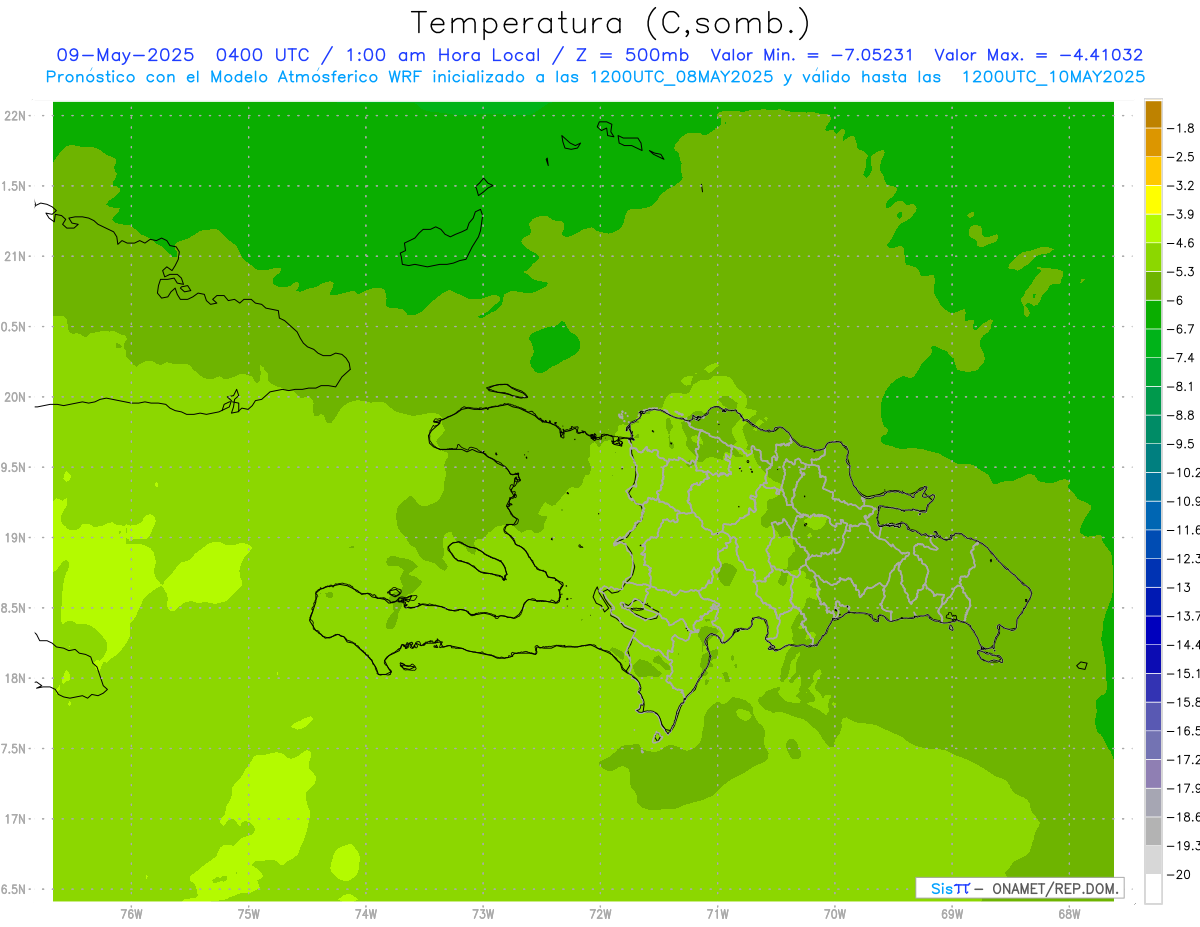Click the '-1.8' color scale value
Image resolution: width=1200 pixels, height=927 pixels.
pyautogui.click(x=1181, y=128)
